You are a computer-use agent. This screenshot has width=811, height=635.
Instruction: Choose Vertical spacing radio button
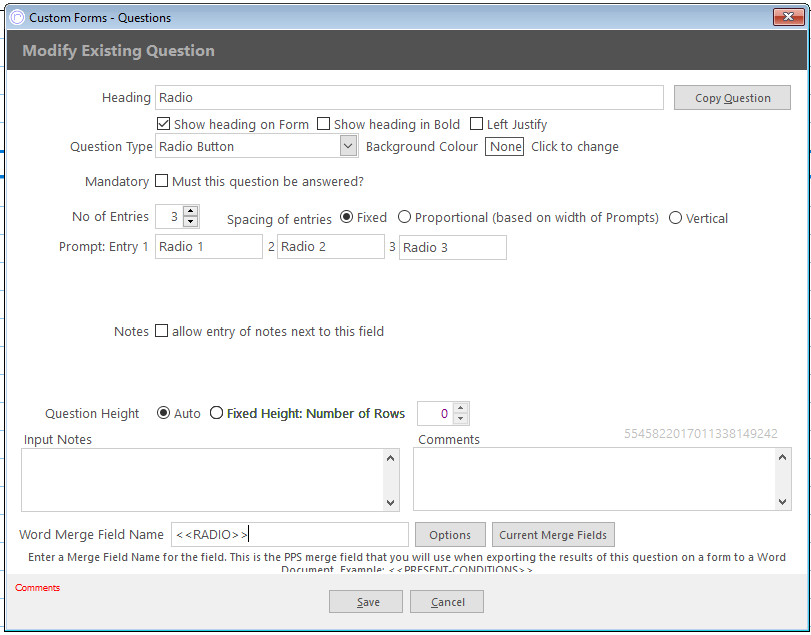(675, 218)
